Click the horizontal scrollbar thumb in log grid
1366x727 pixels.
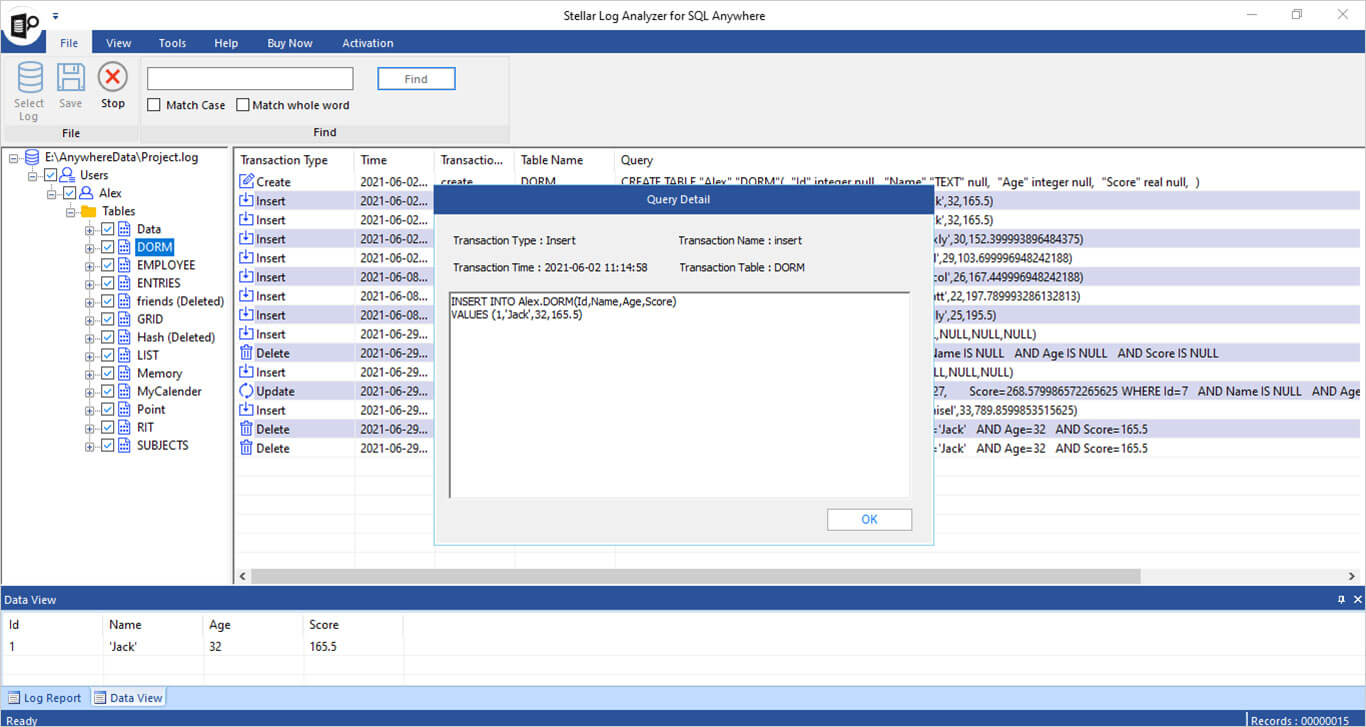695,577
